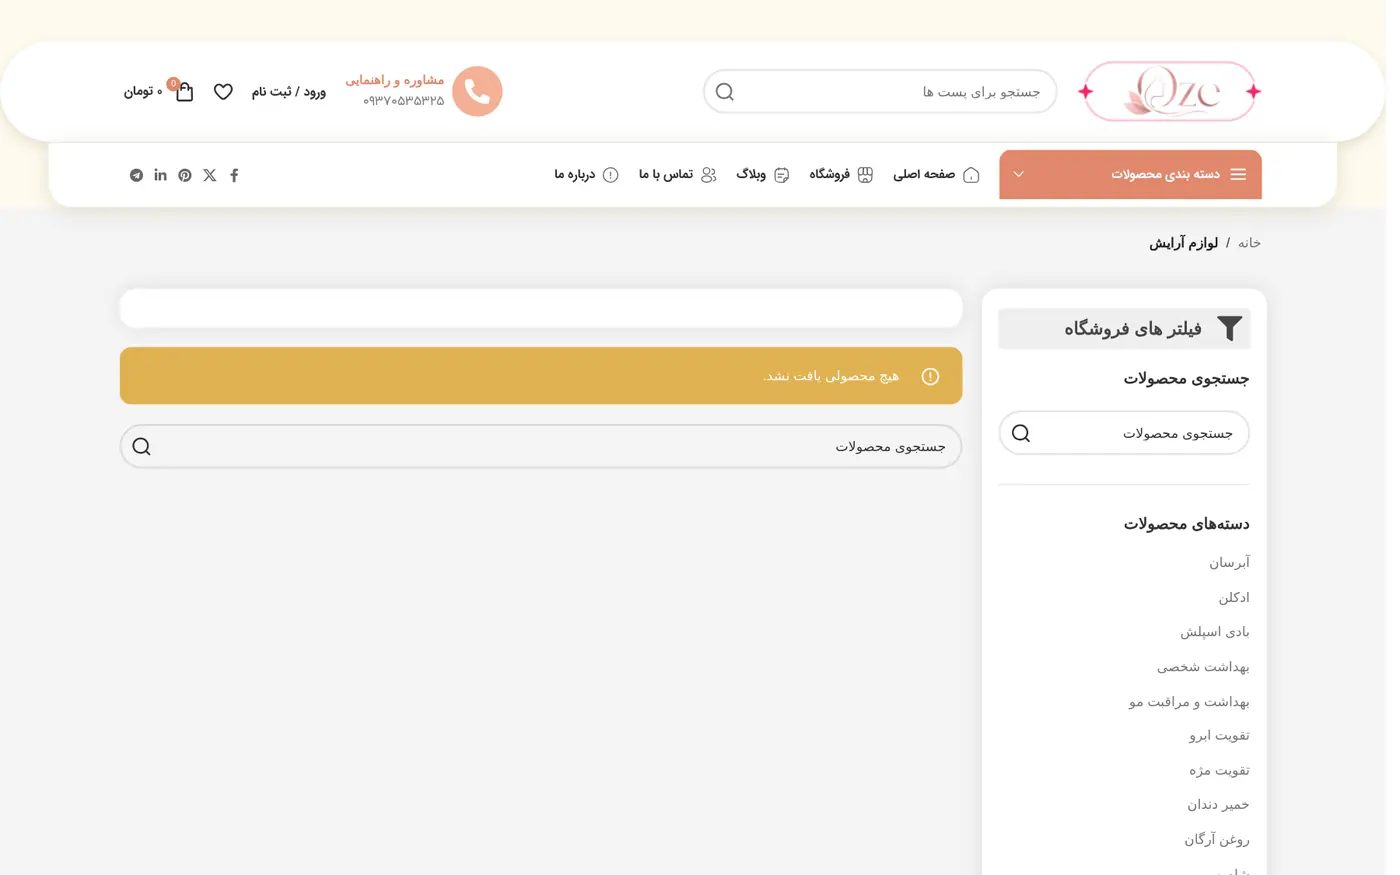1400x875 pixels.
Task: Click the cart total ۰ تومان text
Action: tap(144, 92)
